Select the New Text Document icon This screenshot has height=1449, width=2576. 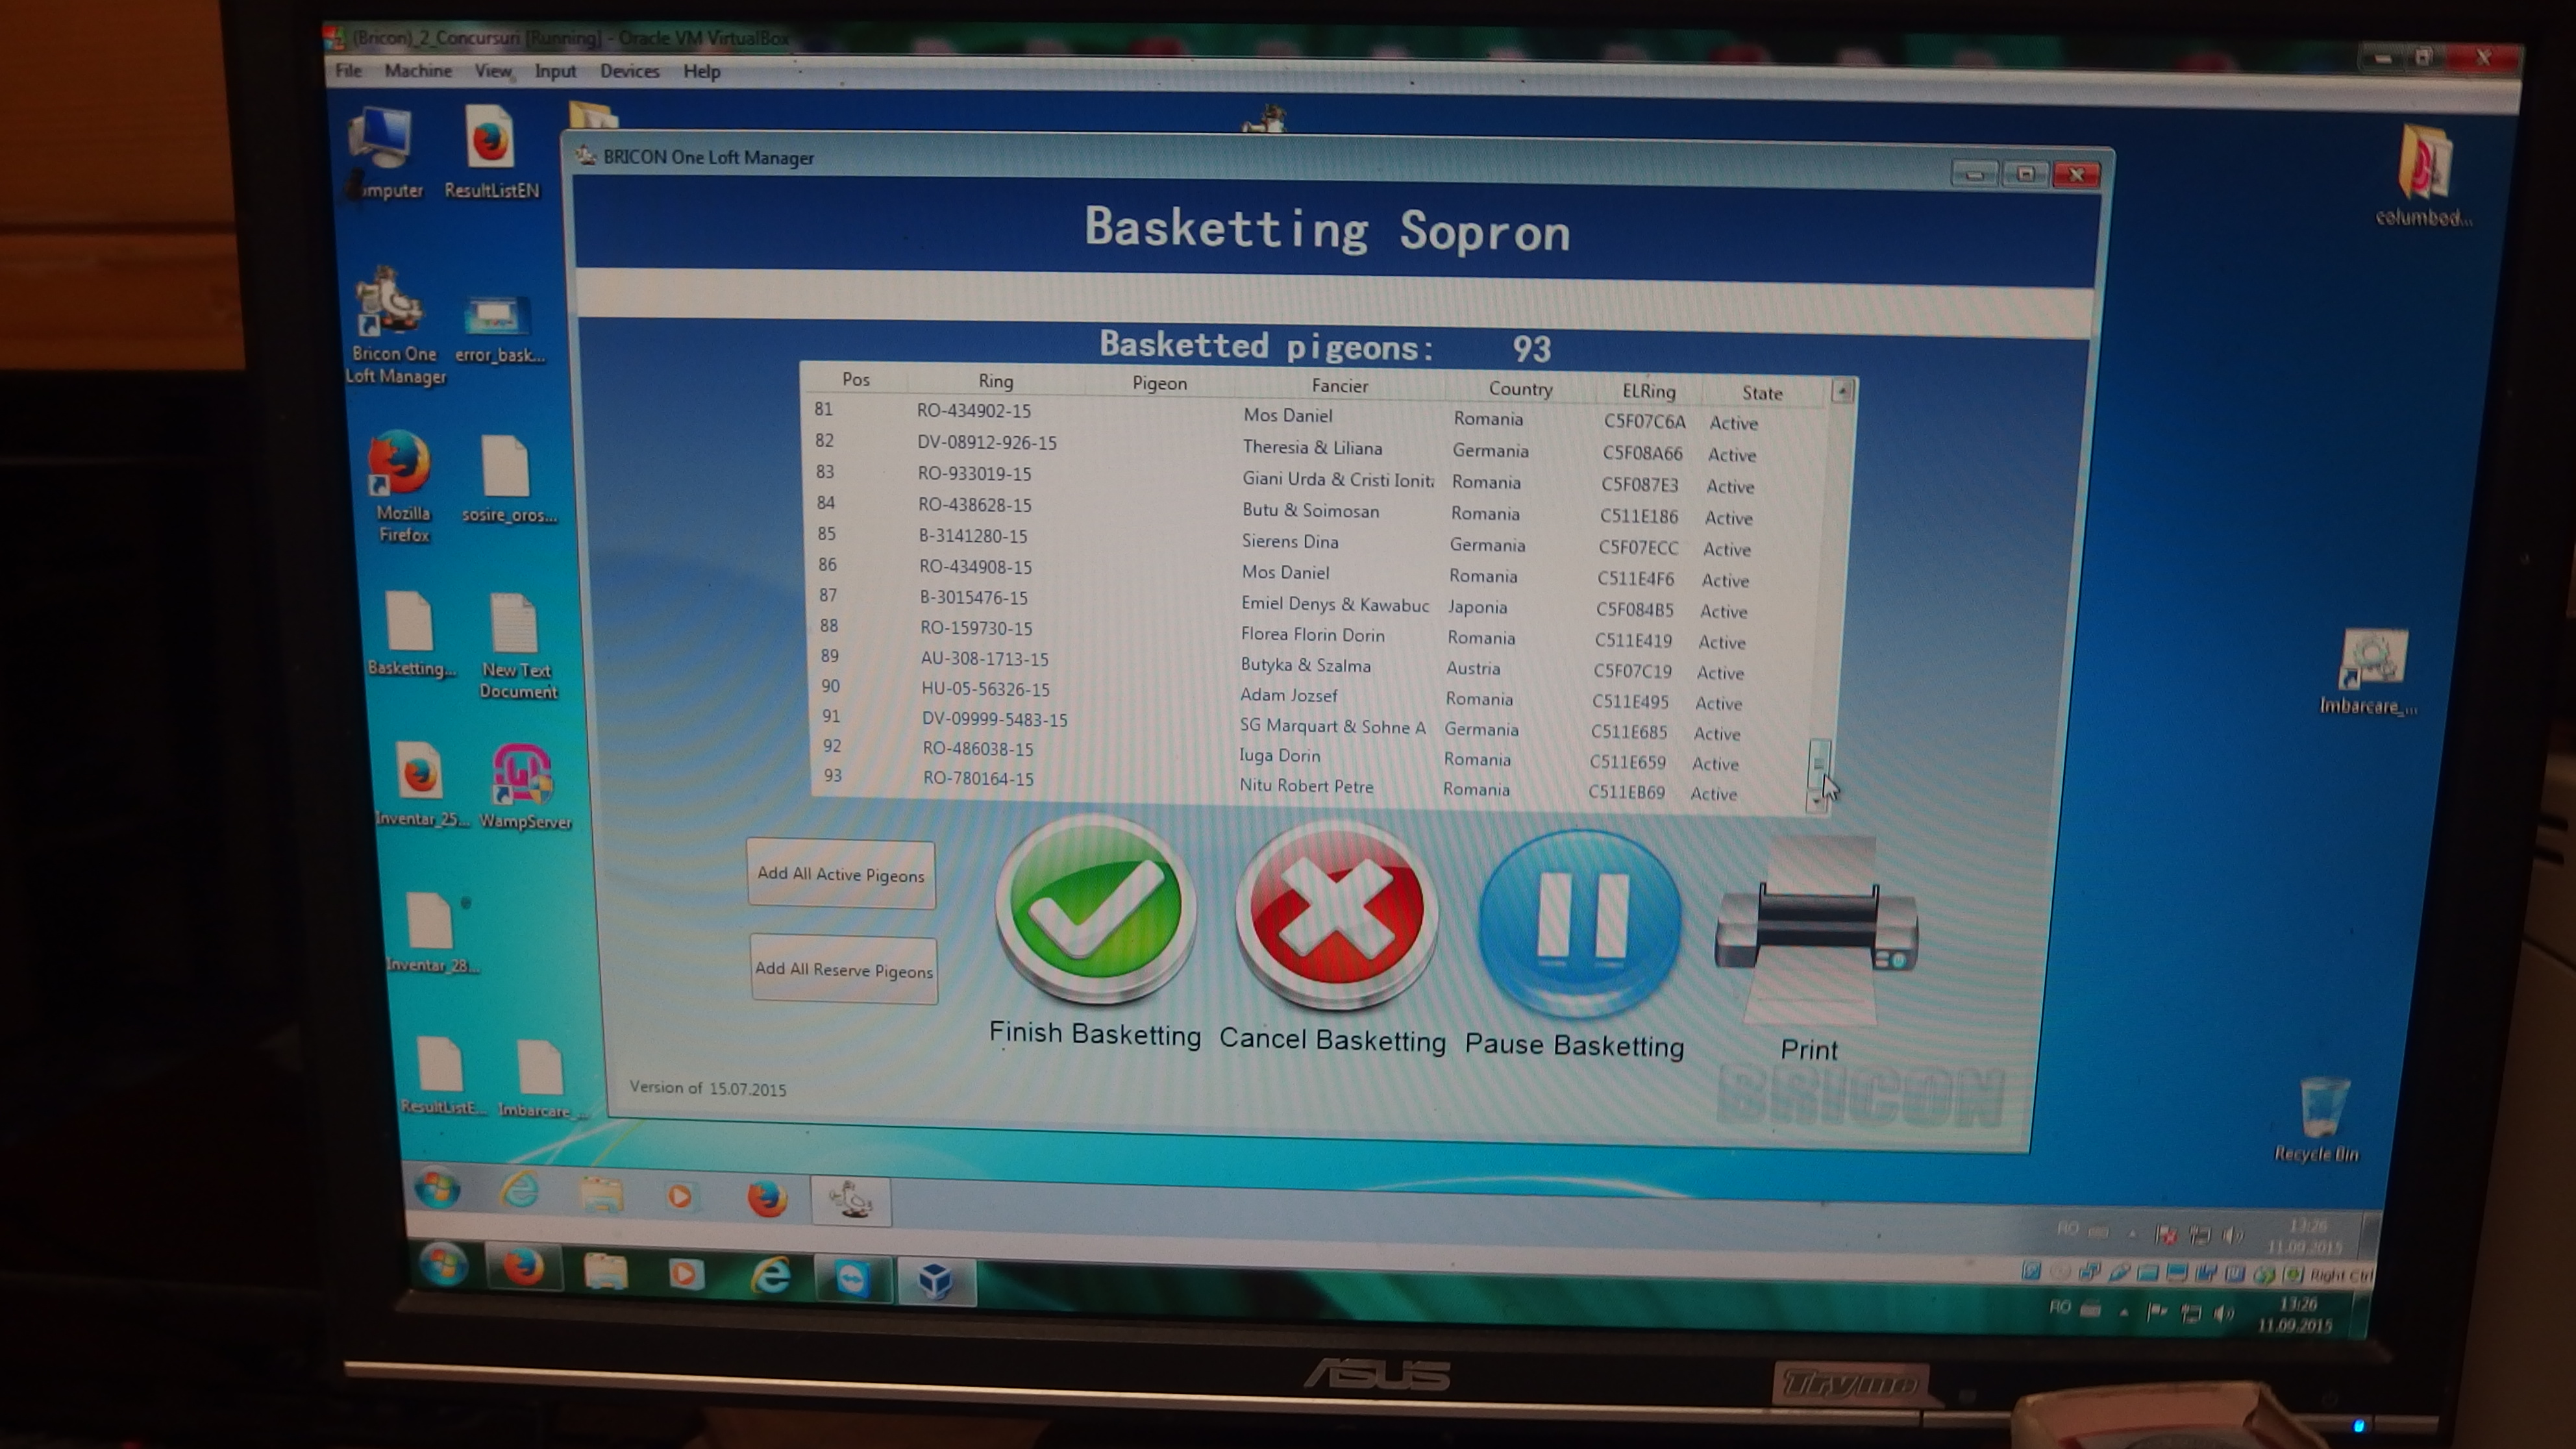click(517, 646)
